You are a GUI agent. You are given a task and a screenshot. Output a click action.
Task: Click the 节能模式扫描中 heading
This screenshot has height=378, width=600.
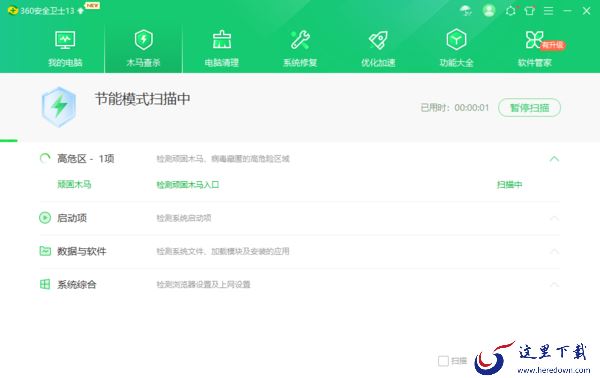click(x=142, y=99)
